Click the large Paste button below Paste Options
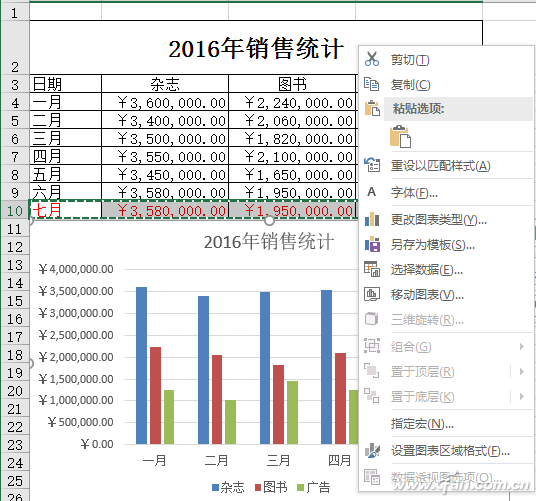This screenshot has height=501, width=536. tap(400, 136)
